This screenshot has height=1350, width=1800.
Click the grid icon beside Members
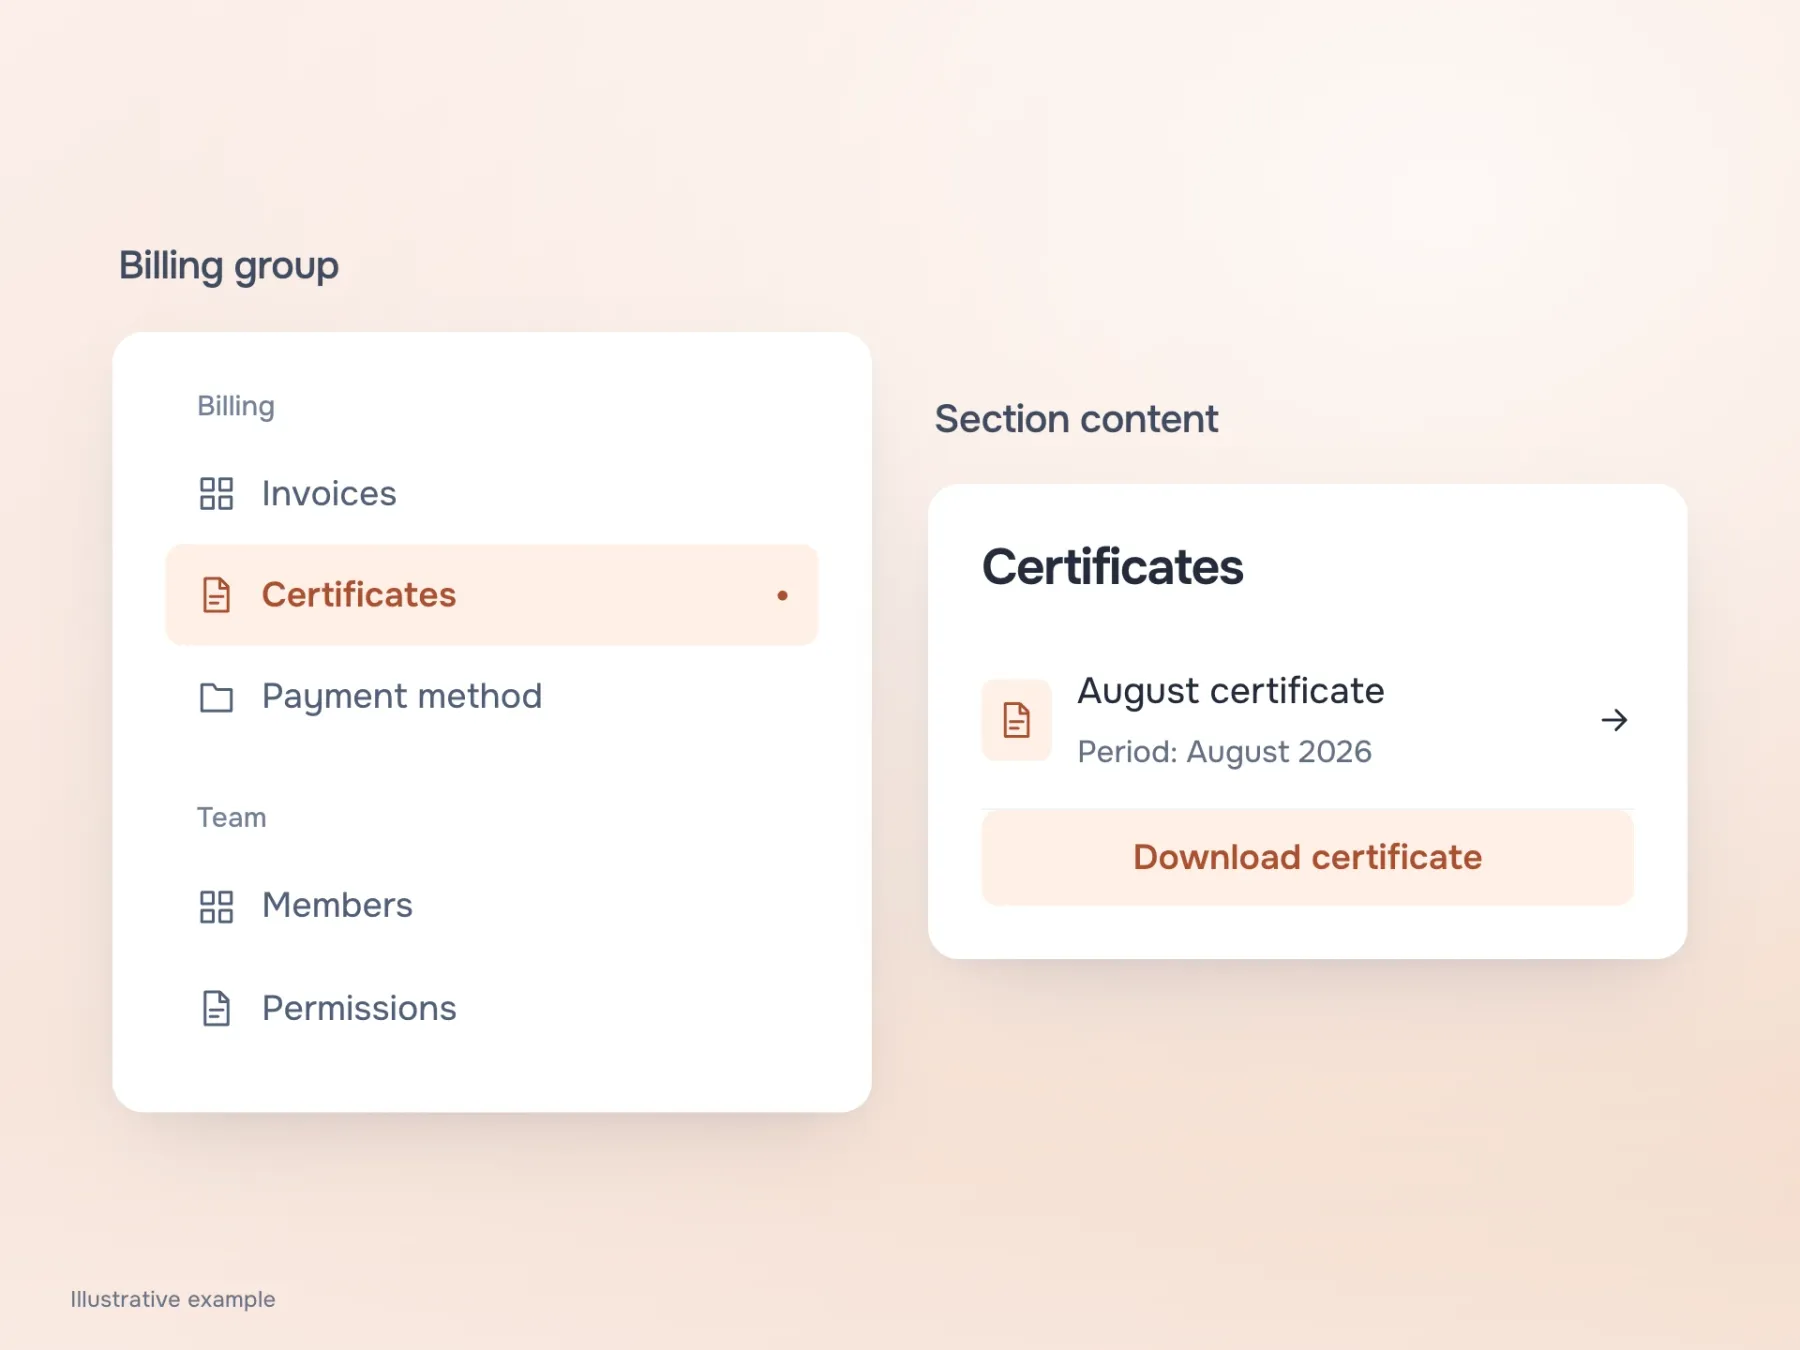[x=216, y=906]
